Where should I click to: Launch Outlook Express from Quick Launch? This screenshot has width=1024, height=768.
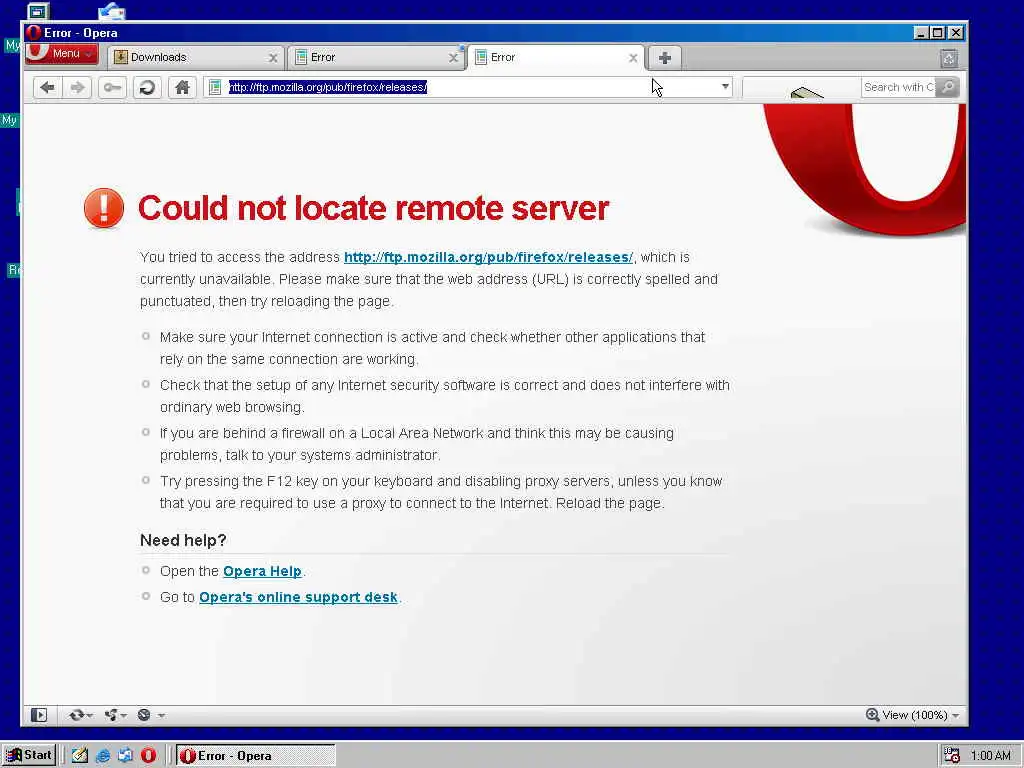point(125,756)
